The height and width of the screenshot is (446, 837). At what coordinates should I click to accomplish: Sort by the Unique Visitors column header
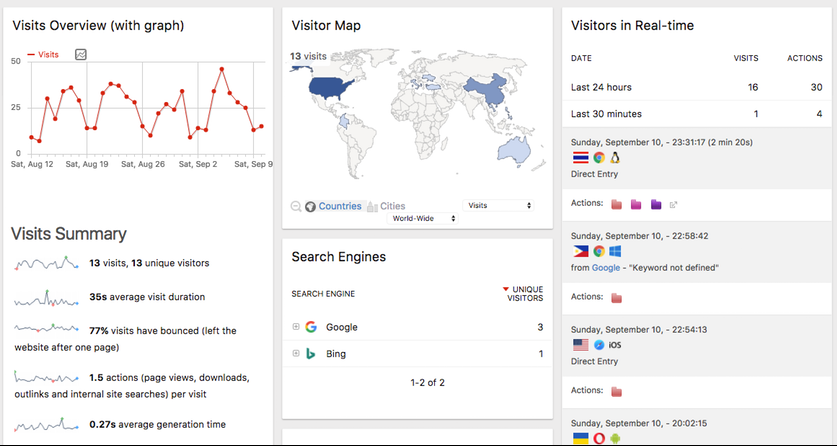coord(525,293)
